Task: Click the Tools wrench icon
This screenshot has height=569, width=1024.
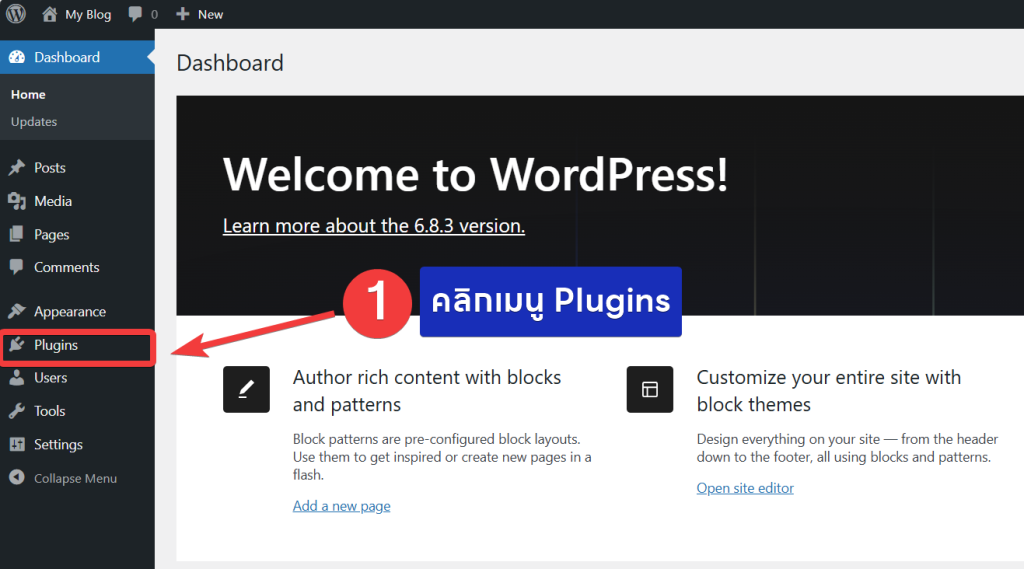Action: (x=17, y=411)
